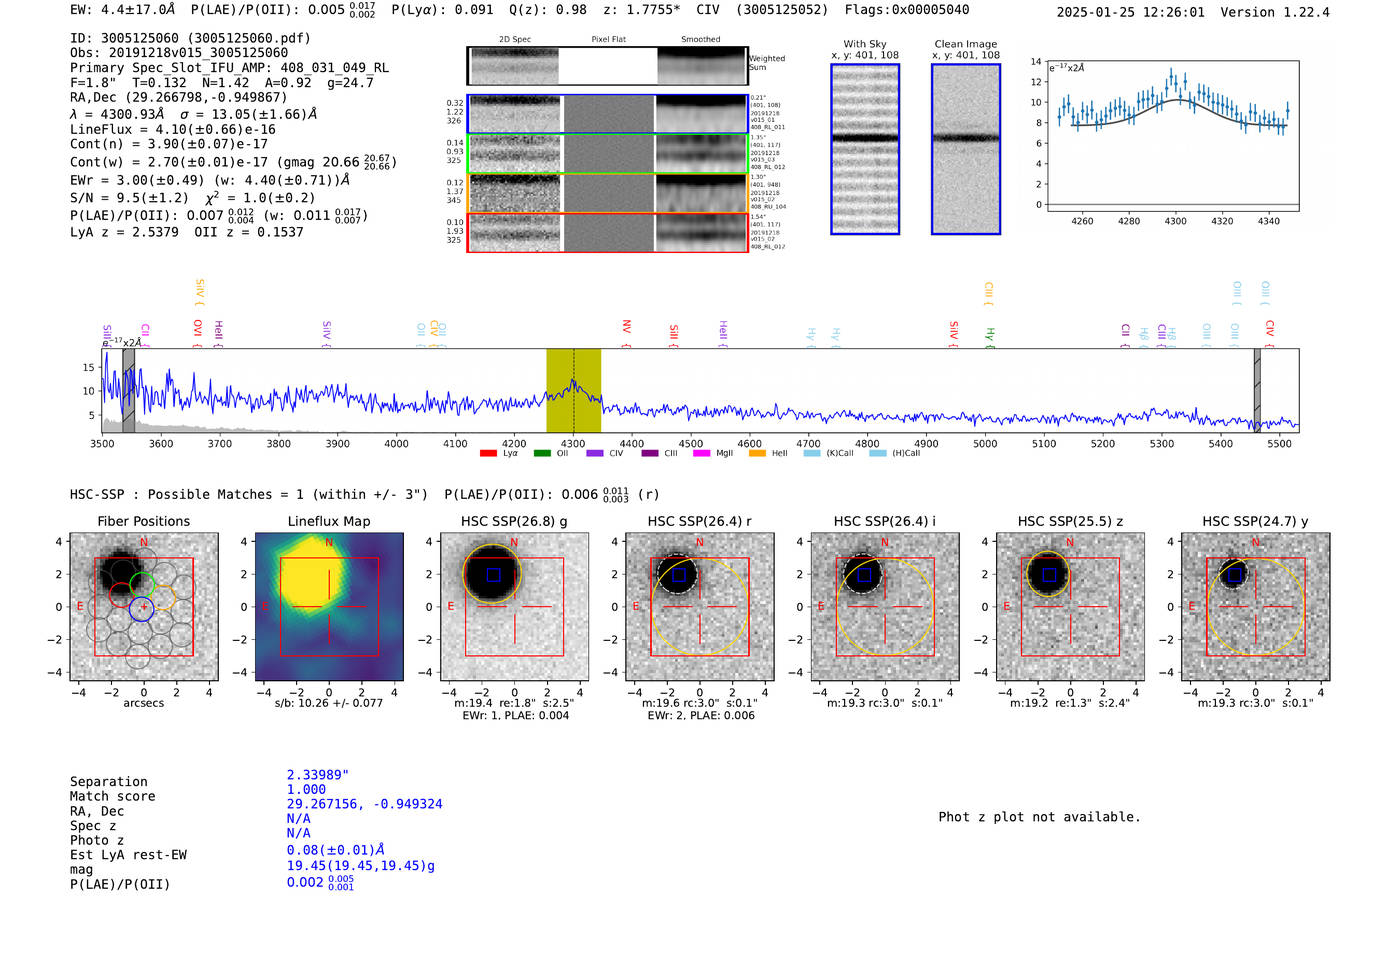Click the yellow highlighted emission line region
Viewport: 1400px width, 953px height.
coord(573,390)
